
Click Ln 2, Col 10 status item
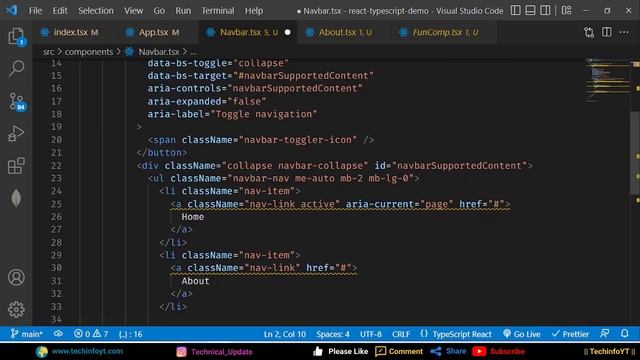[284, 334]
